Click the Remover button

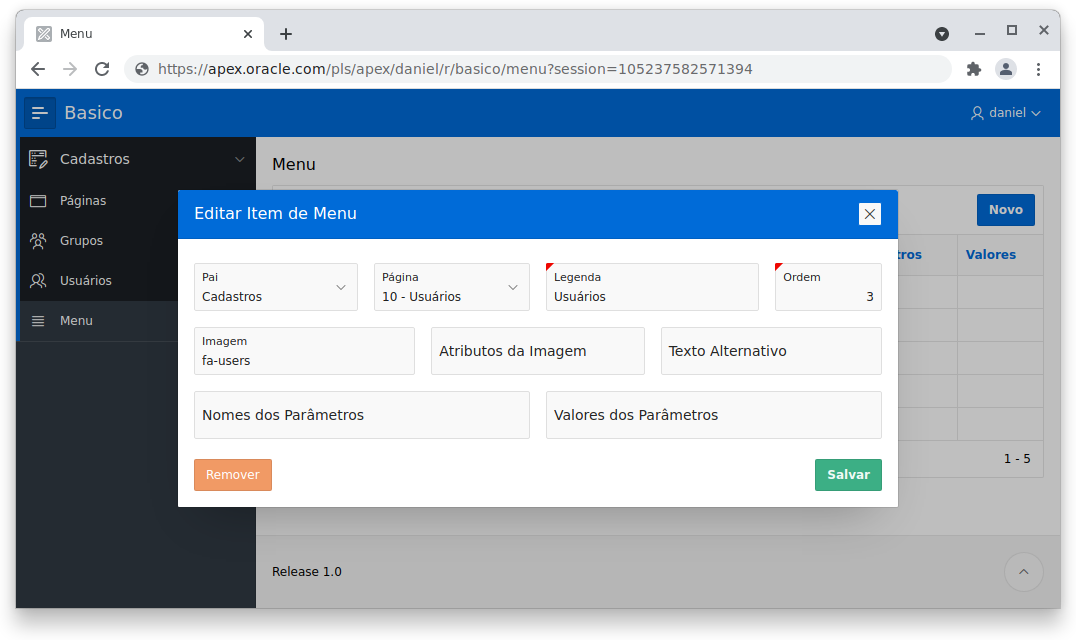pos(232,475)
